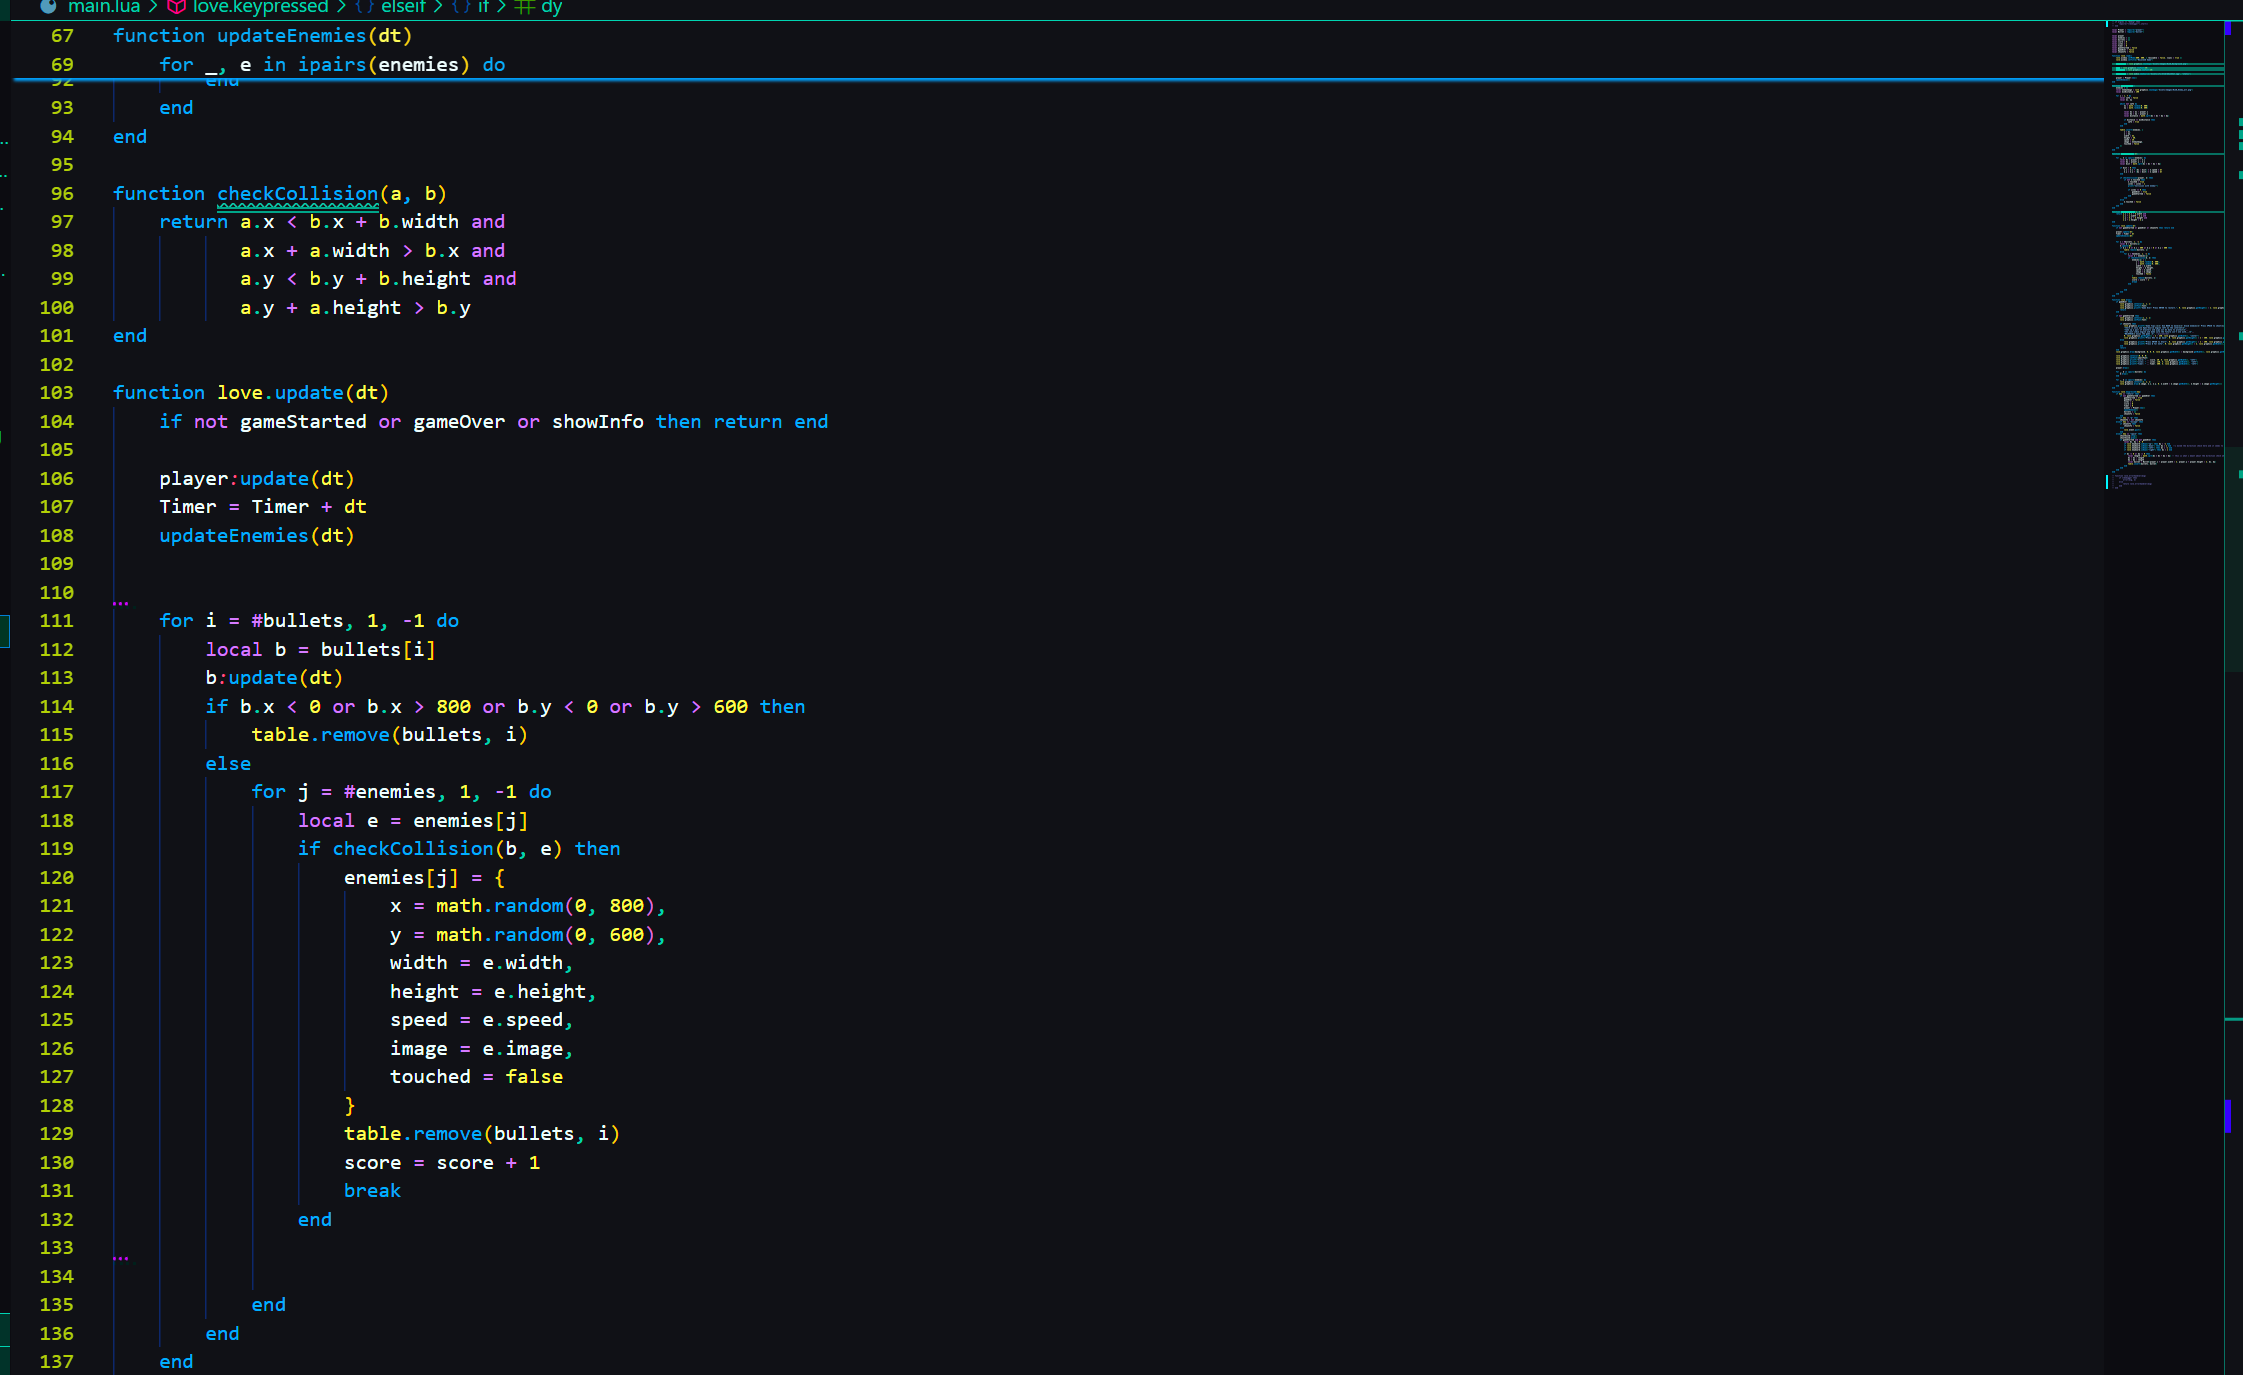
Task: Click the dy variable breadcrumb
Action: point(551,7)
